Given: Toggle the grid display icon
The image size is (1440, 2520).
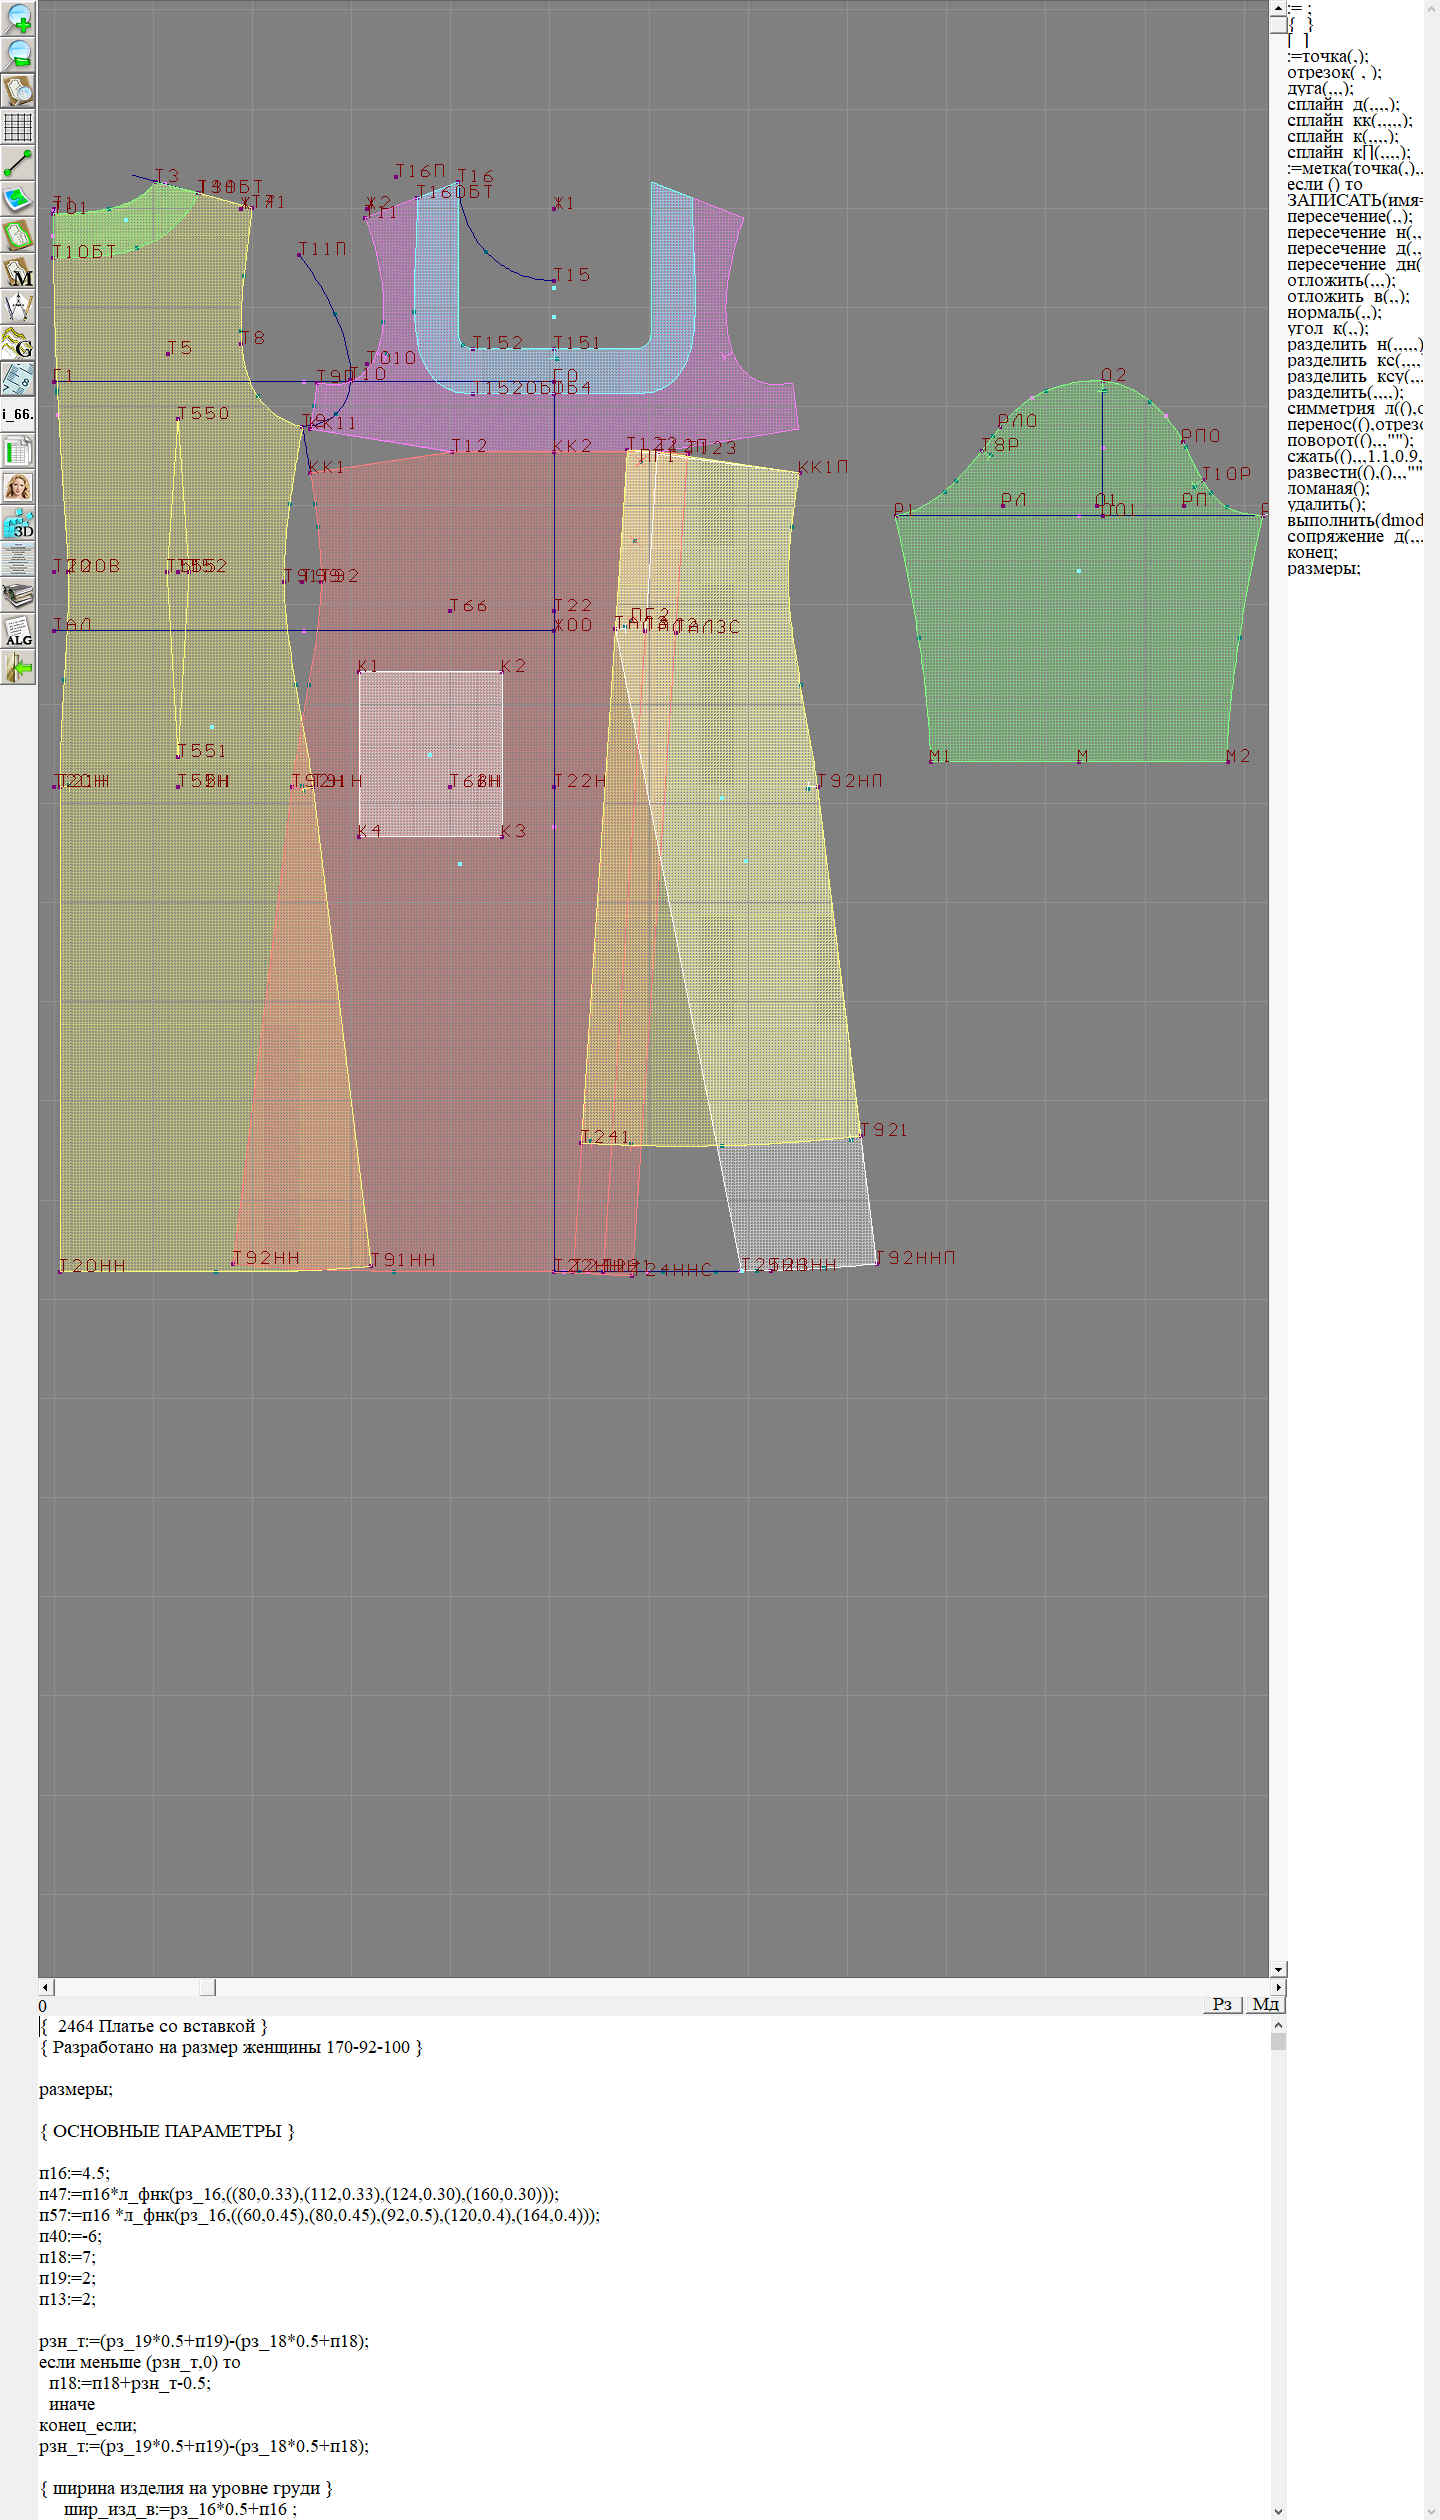Looking at the screenshot, I should [18, 127].
